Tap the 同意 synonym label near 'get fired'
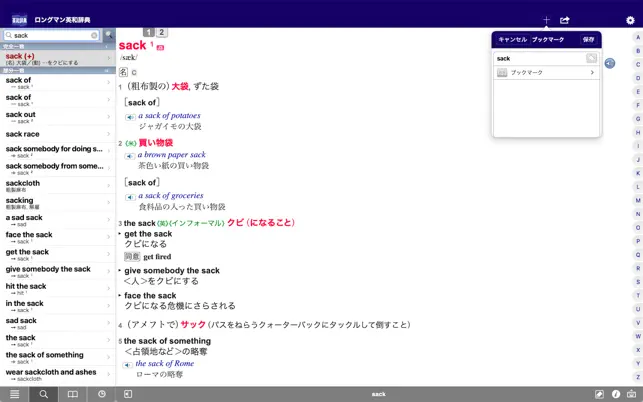 click(132, 257)
